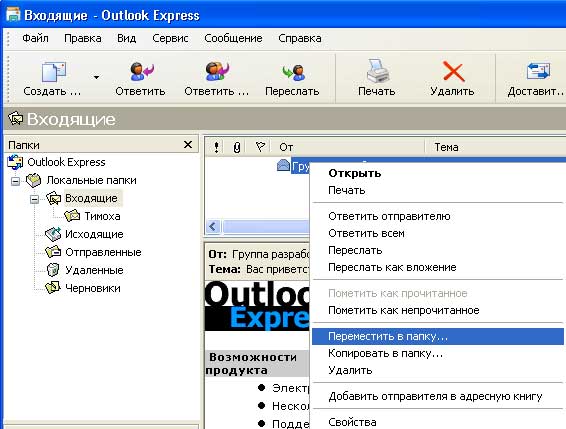Screen dimensions: 566x429
Task: Click the Create Message toolbar icon
Action: [54, 72]
